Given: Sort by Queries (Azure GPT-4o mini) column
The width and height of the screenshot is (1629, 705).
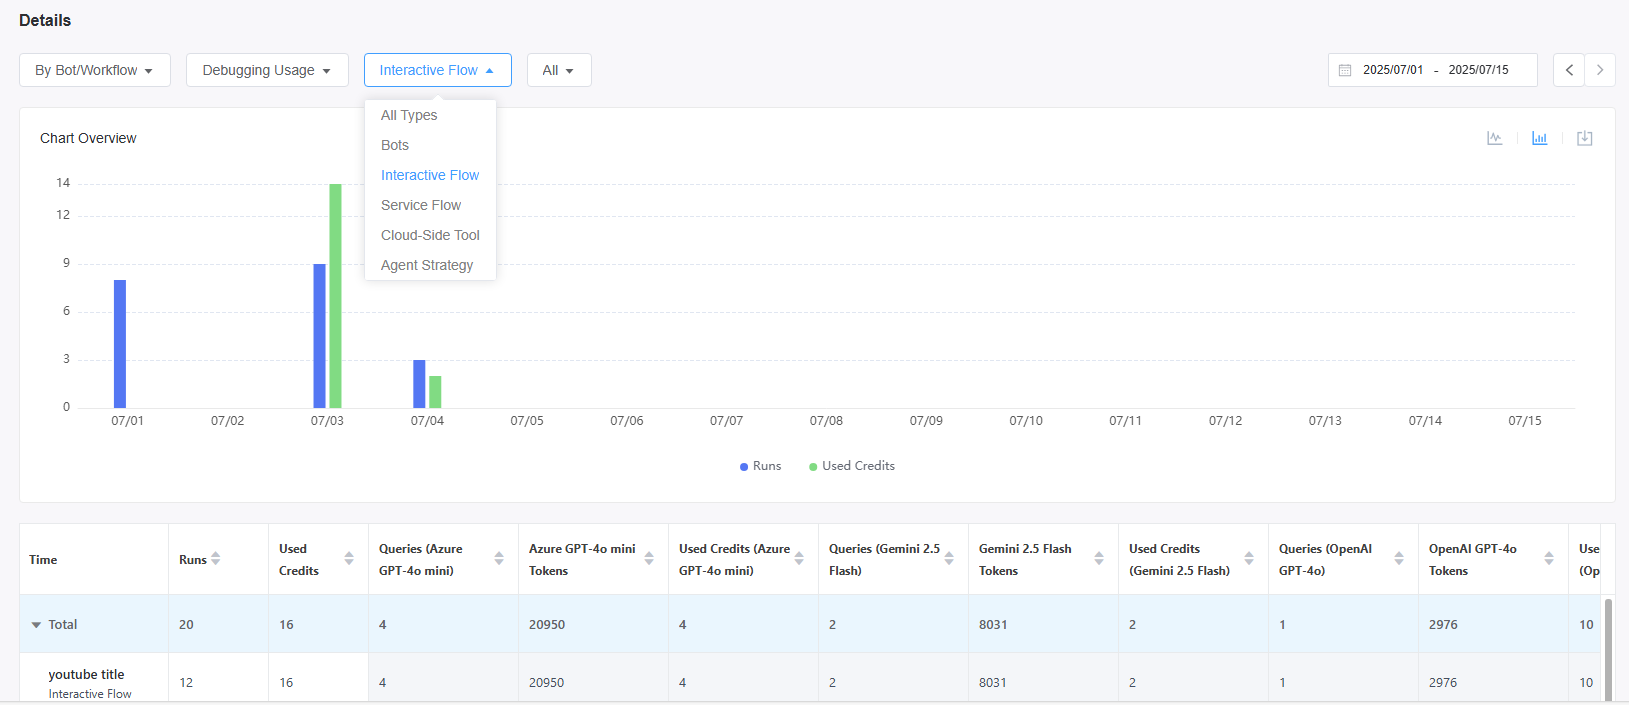Looking at the screenshot, I should pos(499,559).
